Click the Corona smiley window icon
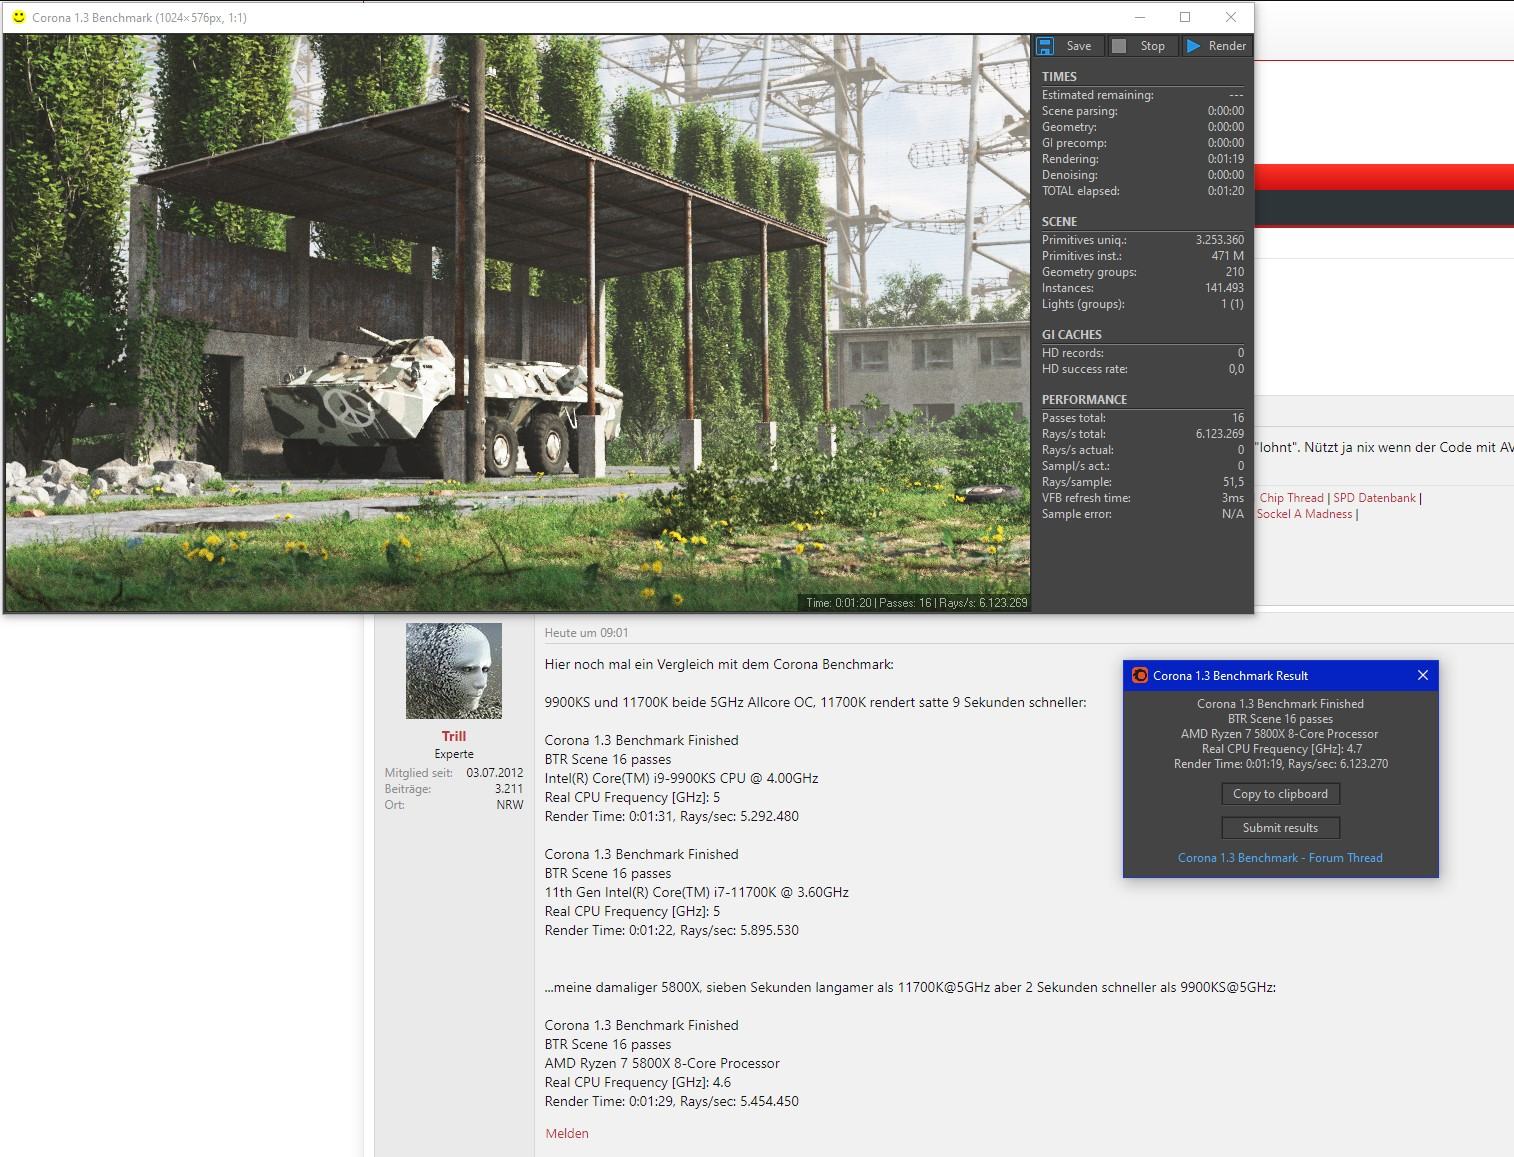Viewport: 1514px width, 1157px height. (18, 17)
